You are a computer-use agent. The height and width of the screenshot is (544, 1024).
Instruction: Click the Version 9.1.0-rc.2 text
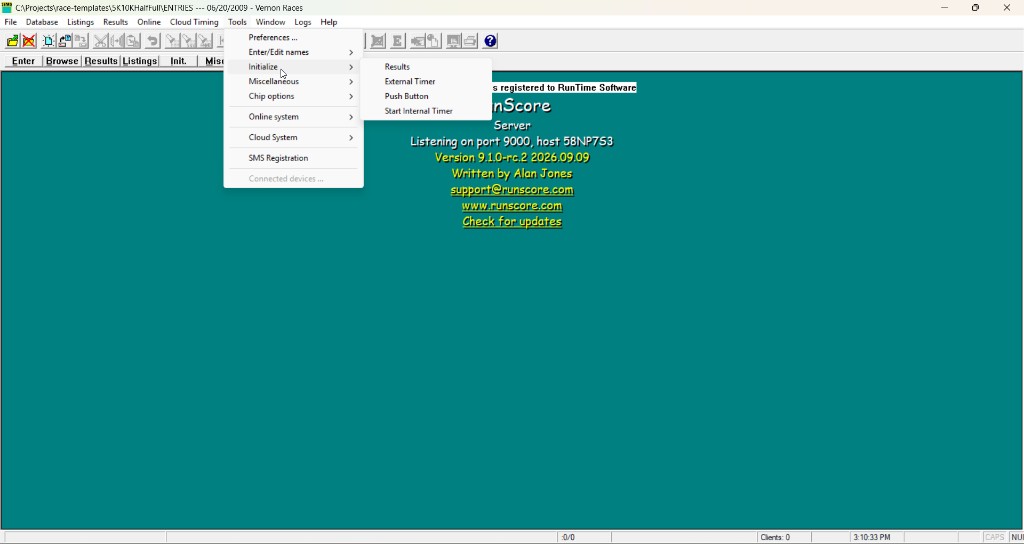pos(512,157)
